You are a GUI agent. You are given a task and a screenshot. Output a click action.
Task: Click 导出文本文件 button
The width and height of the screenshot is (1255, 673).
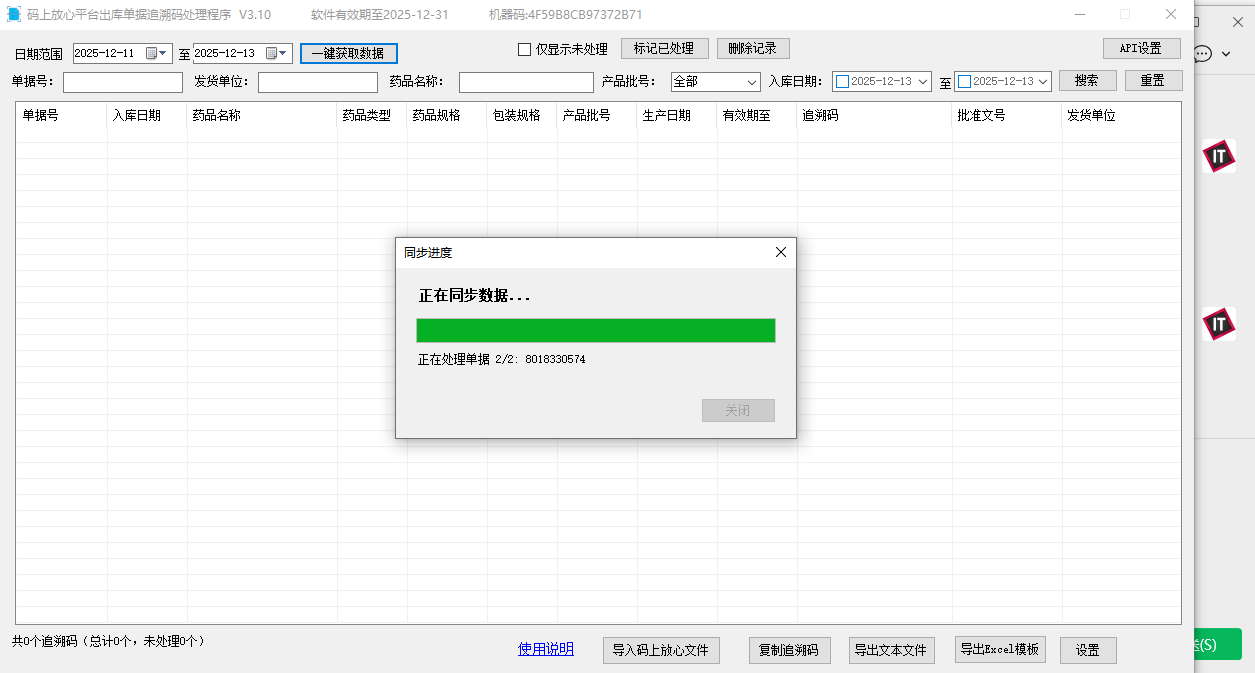pyautogui.click(x=892, y=650)
